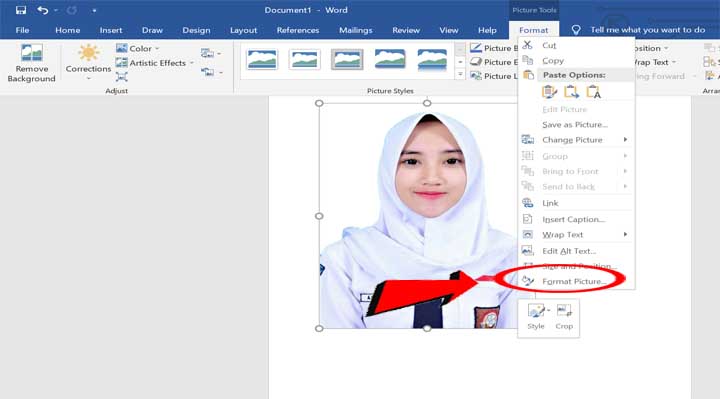Click the Style button in the mini toolbar
This screenshot has width=720, height=399.
(x=535, y=317)
